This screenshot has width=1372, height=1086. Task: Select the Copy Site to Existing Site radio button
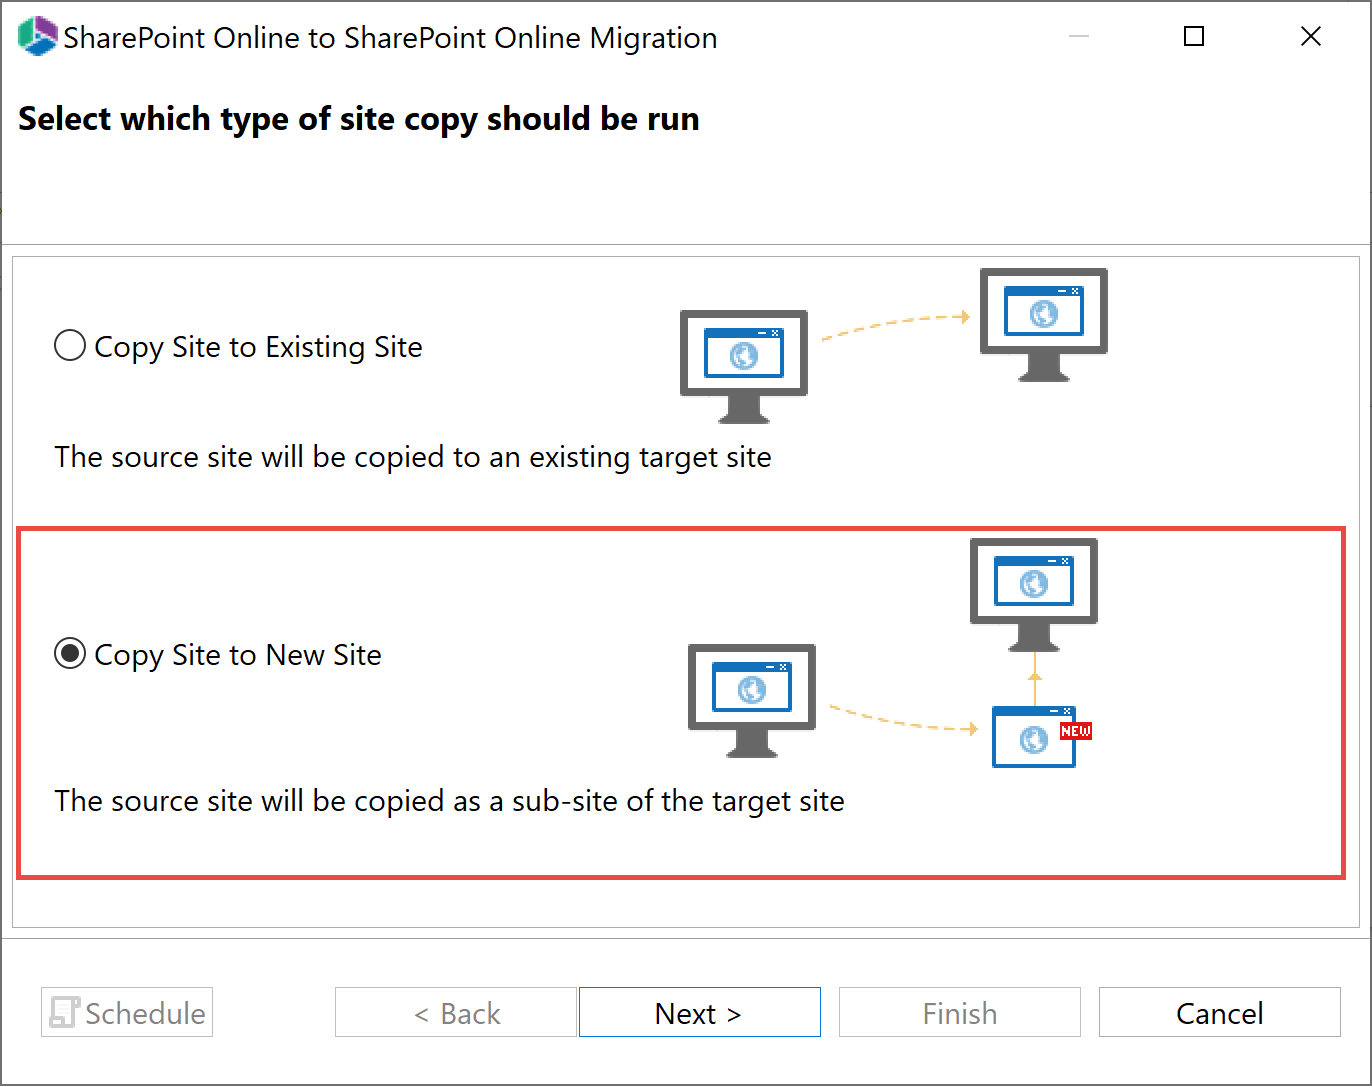(69, 345)
